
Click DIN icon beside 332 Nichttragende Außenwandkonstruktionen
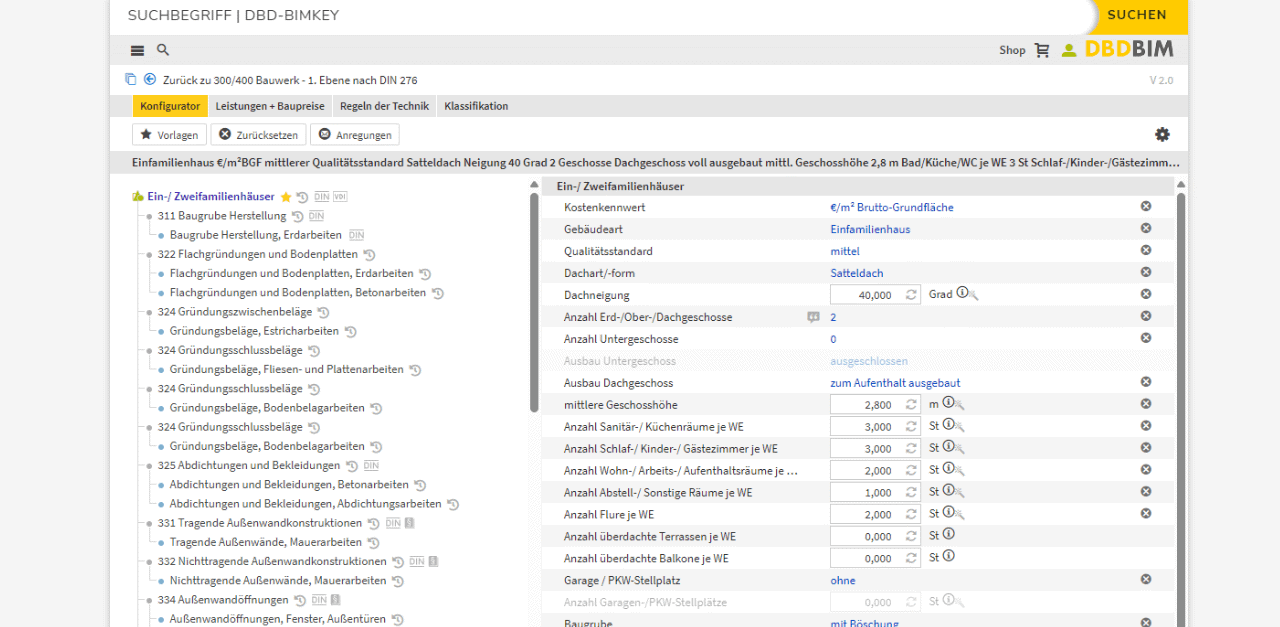[x=417, y=562]
